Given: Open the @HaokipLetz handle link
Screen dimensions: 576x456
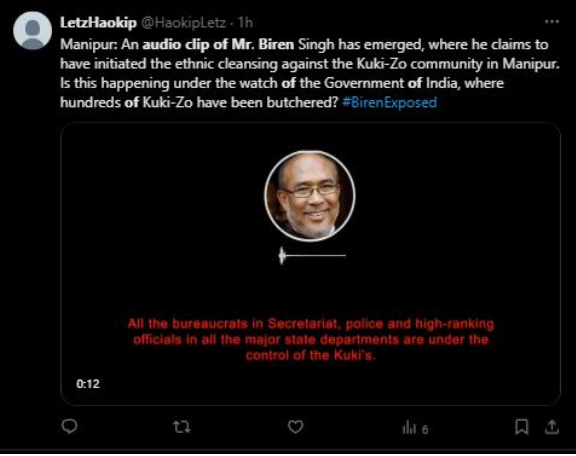Looking at the screenshot, I should (183, 23).
